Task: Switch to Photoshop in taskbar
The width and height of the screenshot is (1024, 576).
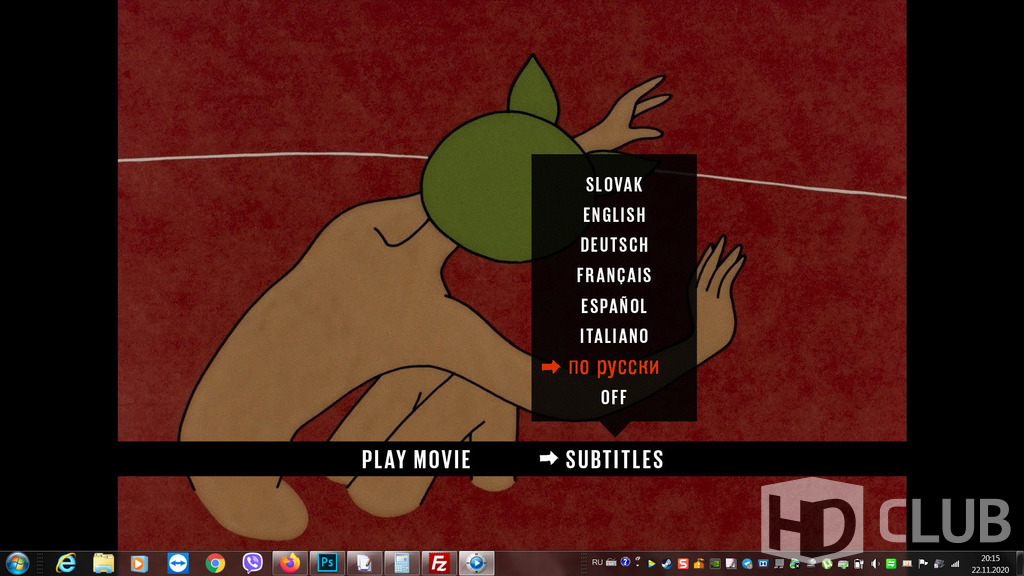Action: pos(327,563)
